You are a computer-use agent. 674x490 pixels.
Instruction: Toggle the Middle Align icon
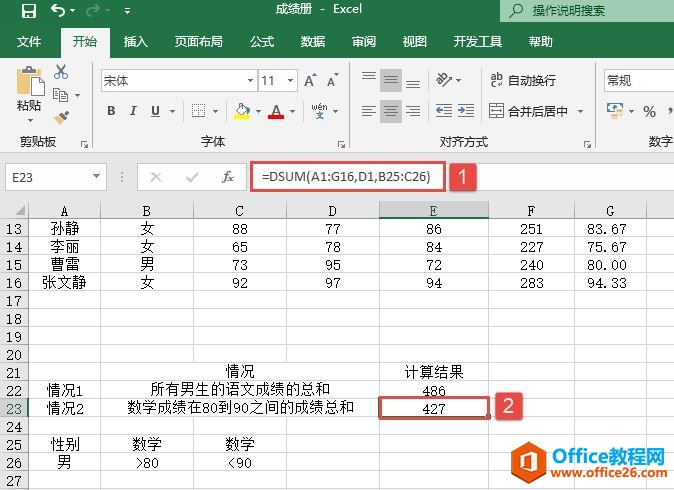click(x=391, y=80)
